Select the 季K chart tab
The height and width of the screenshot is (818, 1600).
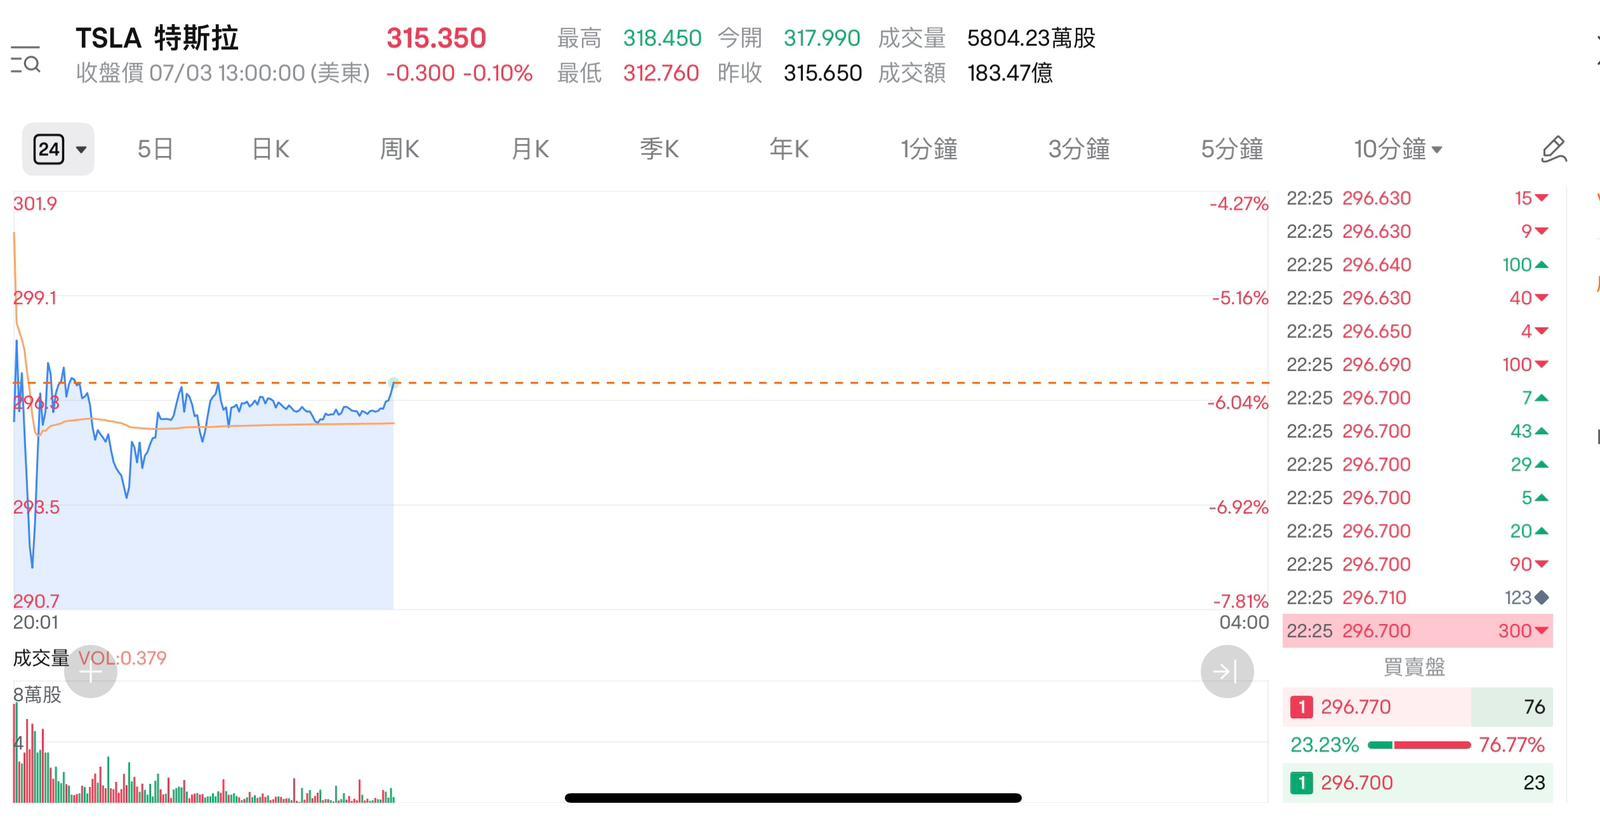tap(659, 148)
